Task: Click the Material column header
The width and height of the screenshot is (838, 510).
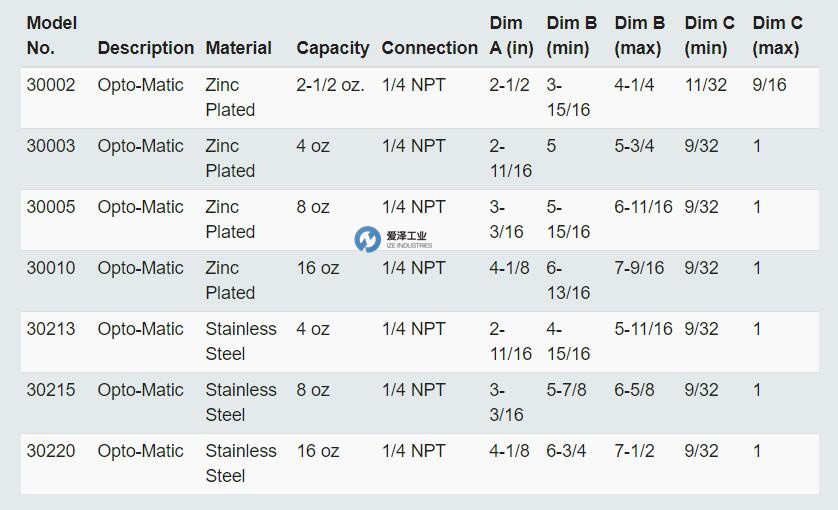Action: tap(239, 48)
